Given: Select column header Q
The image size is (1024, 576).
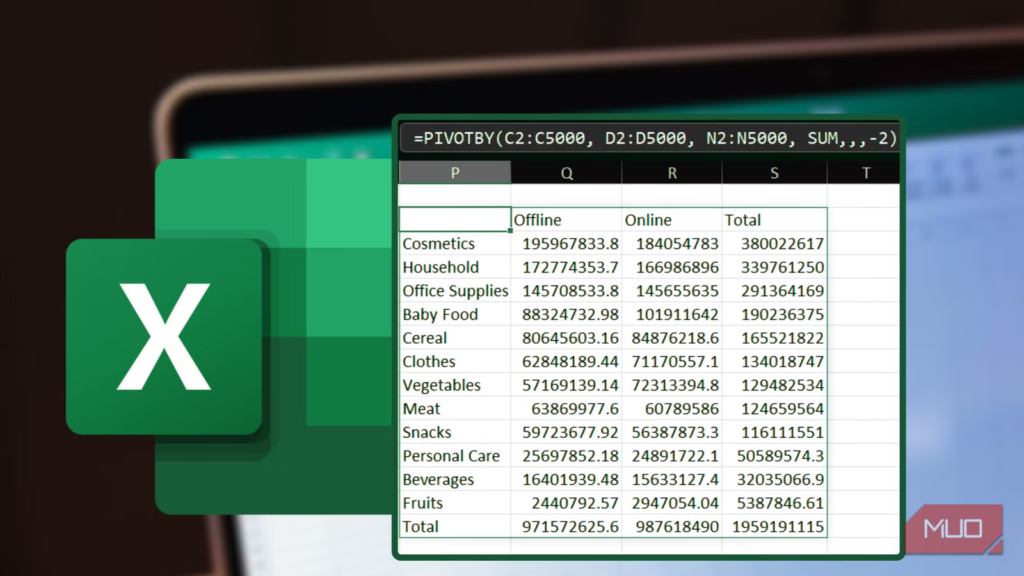Looking at the screenshot, I should coord(566,172).
